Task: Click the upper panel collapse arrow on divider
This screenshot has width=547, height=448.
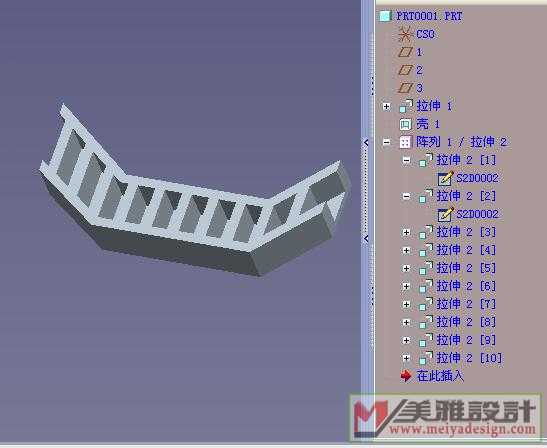Action: tap(366, 142)
